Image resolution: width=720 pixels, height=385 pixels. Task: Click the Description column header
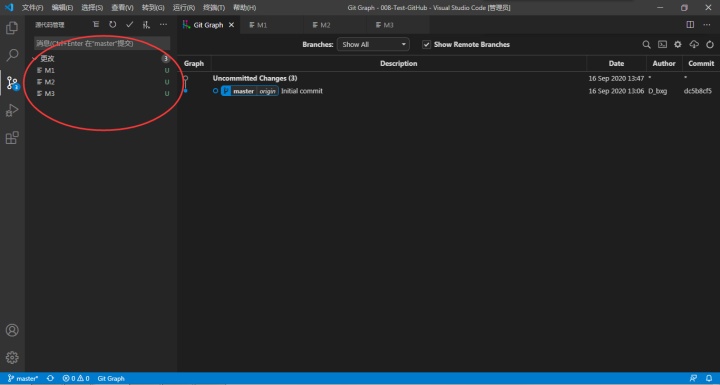pos(399,63)
